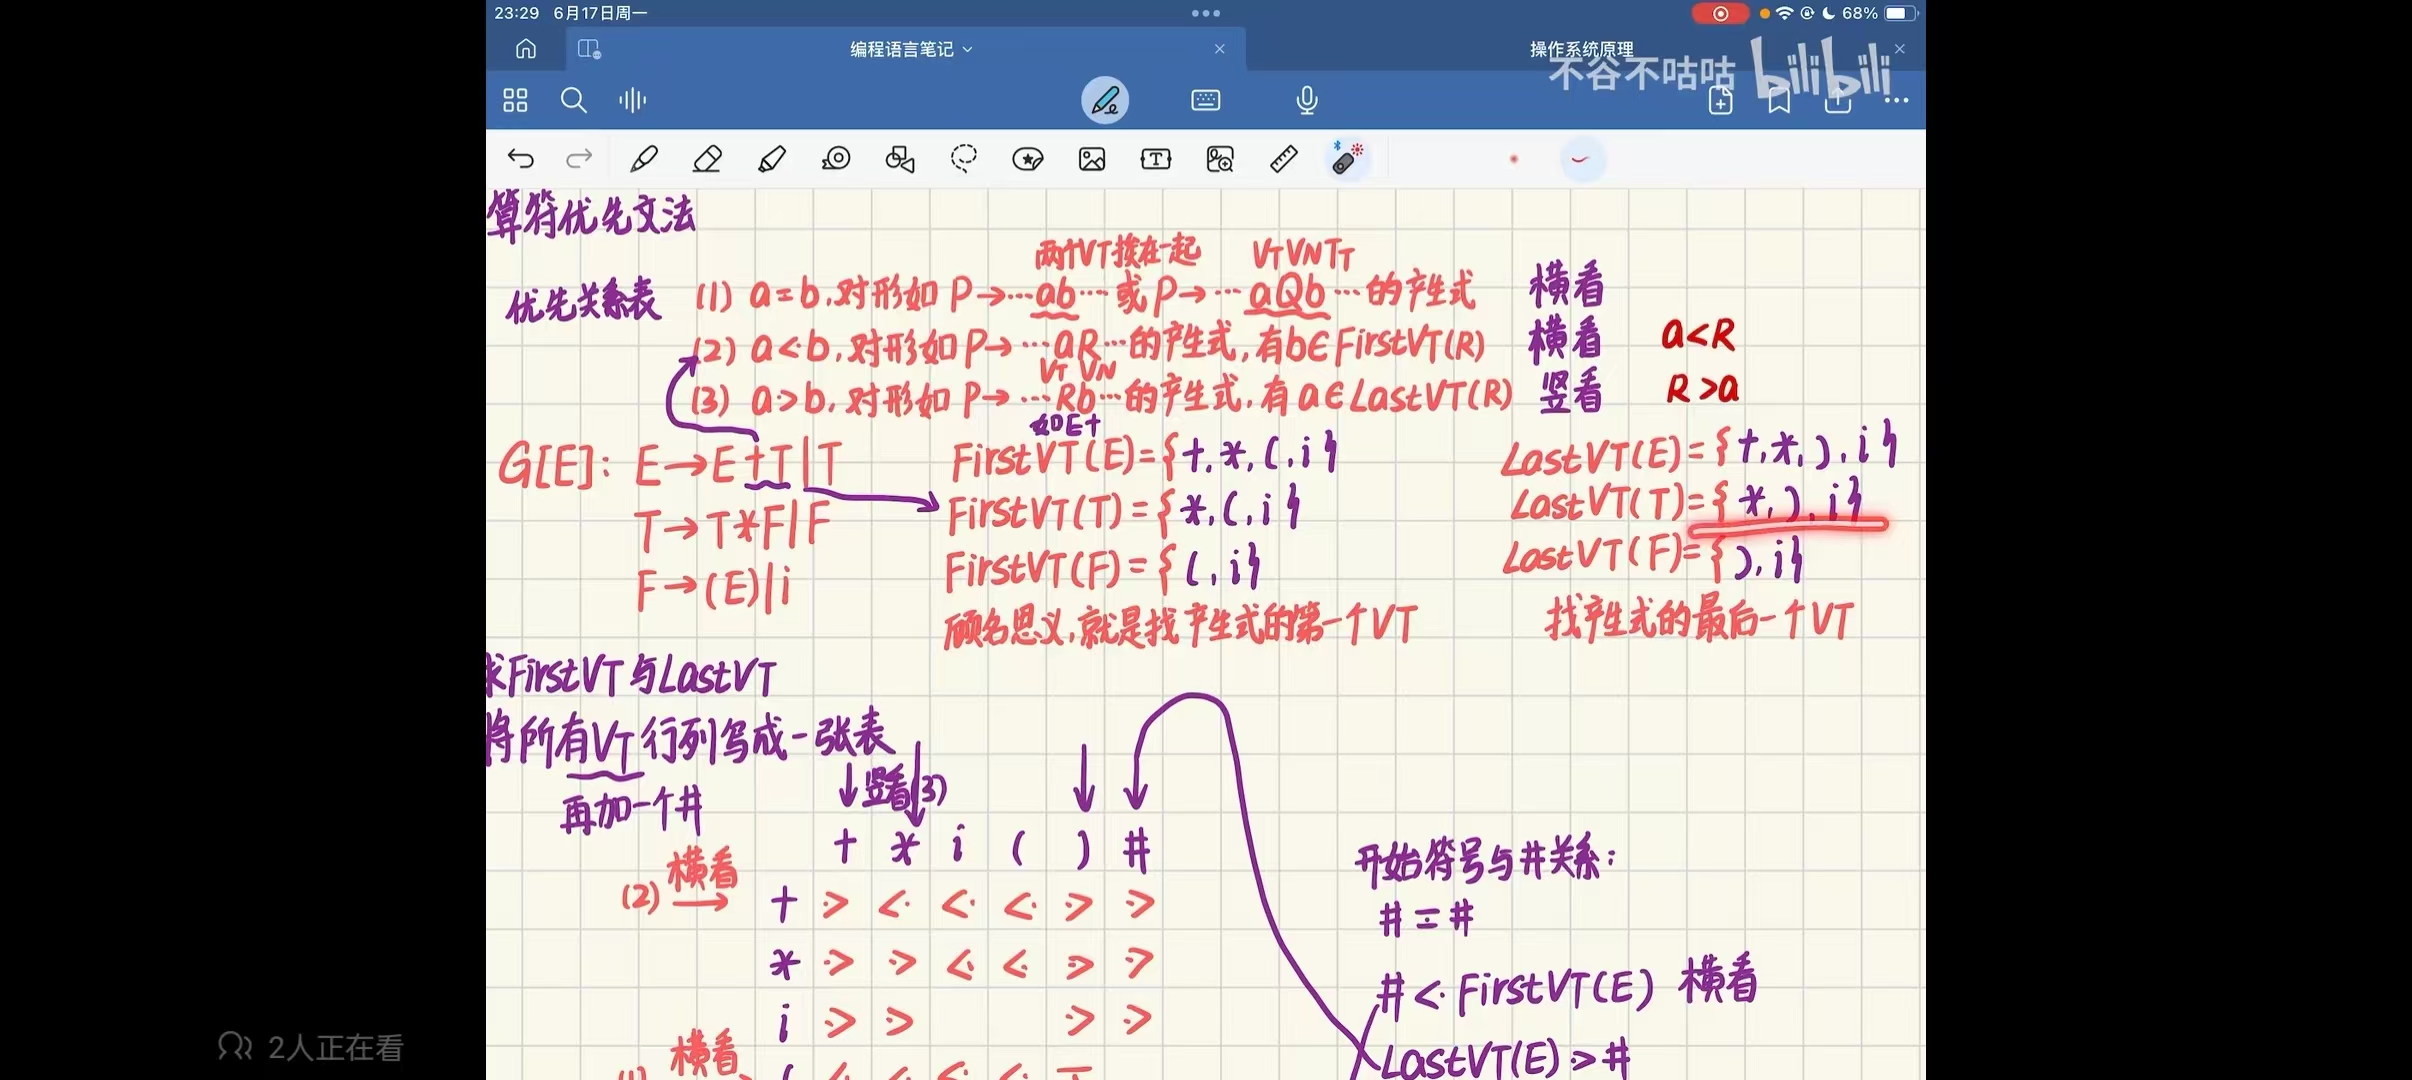The height and width of the screenshot is (1080, 2412).
Task: Open the sticker elements tool
Action: click(x=1028, y=159)
